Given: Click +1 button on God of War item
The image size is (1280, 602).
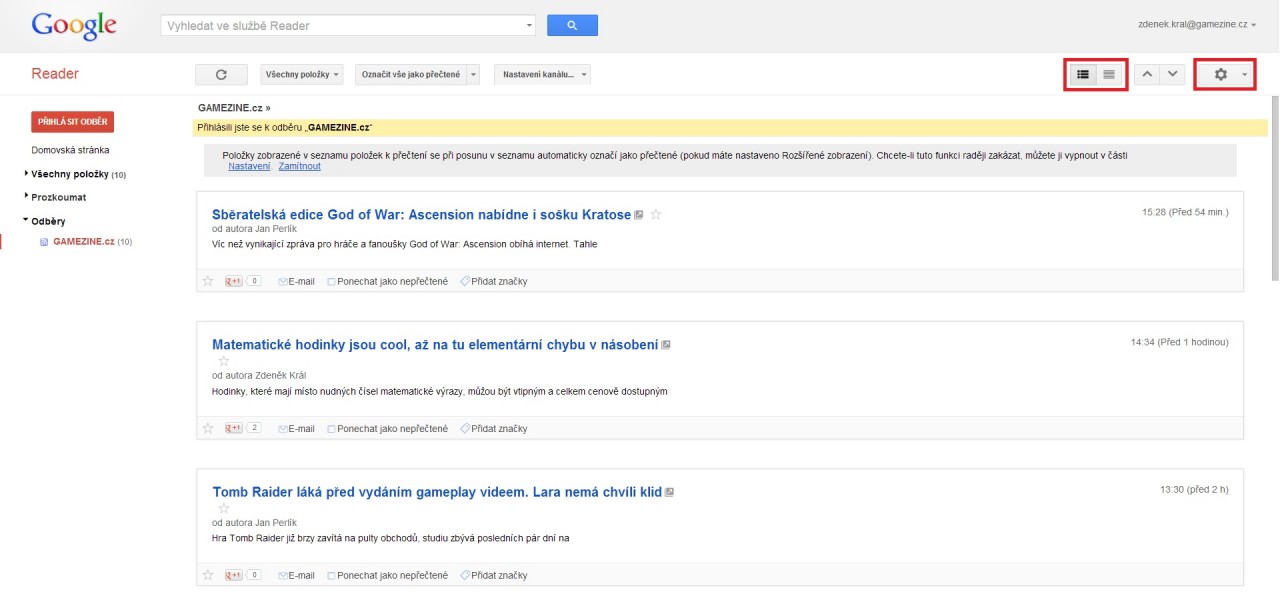Looking at the screenshot, I should click(x=234, y=281).
